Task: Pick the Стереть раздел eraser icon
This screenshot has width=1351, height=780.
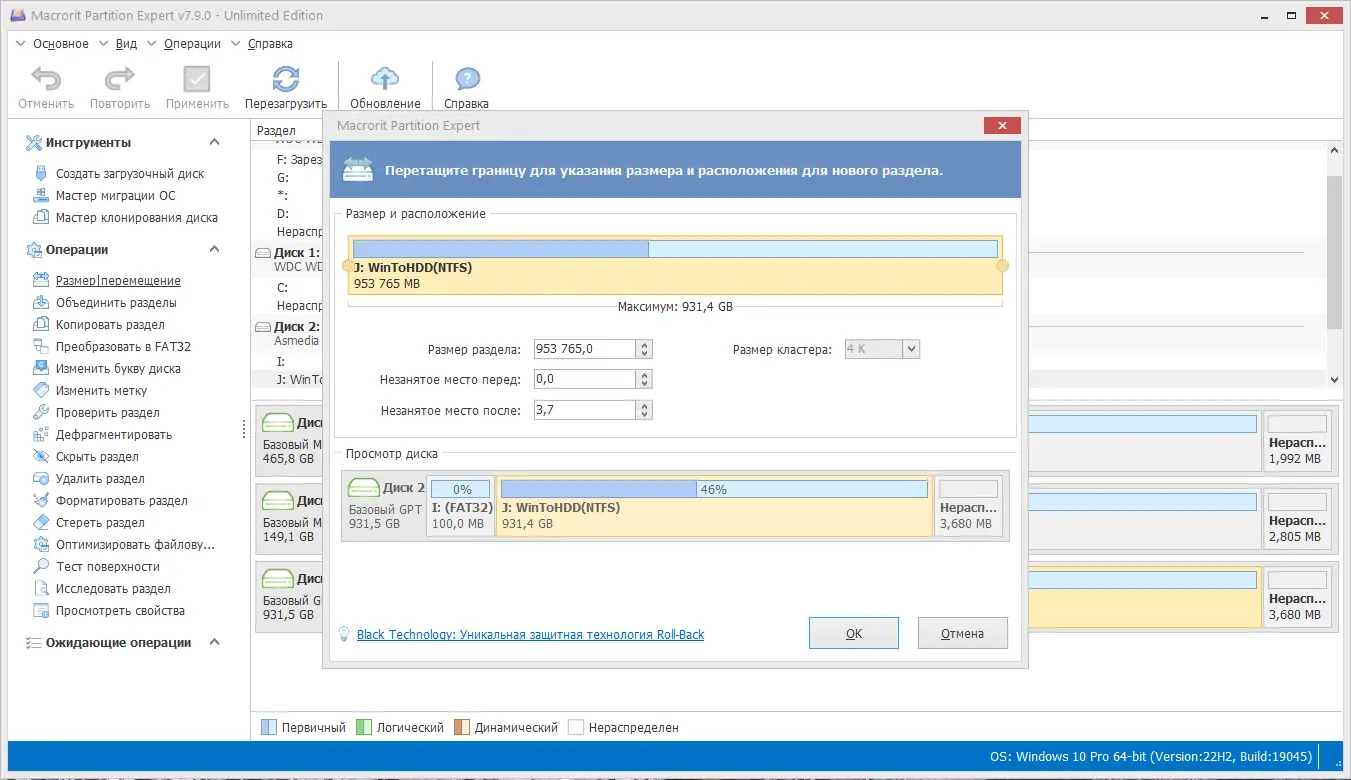Action: click(x=41, y=522)
